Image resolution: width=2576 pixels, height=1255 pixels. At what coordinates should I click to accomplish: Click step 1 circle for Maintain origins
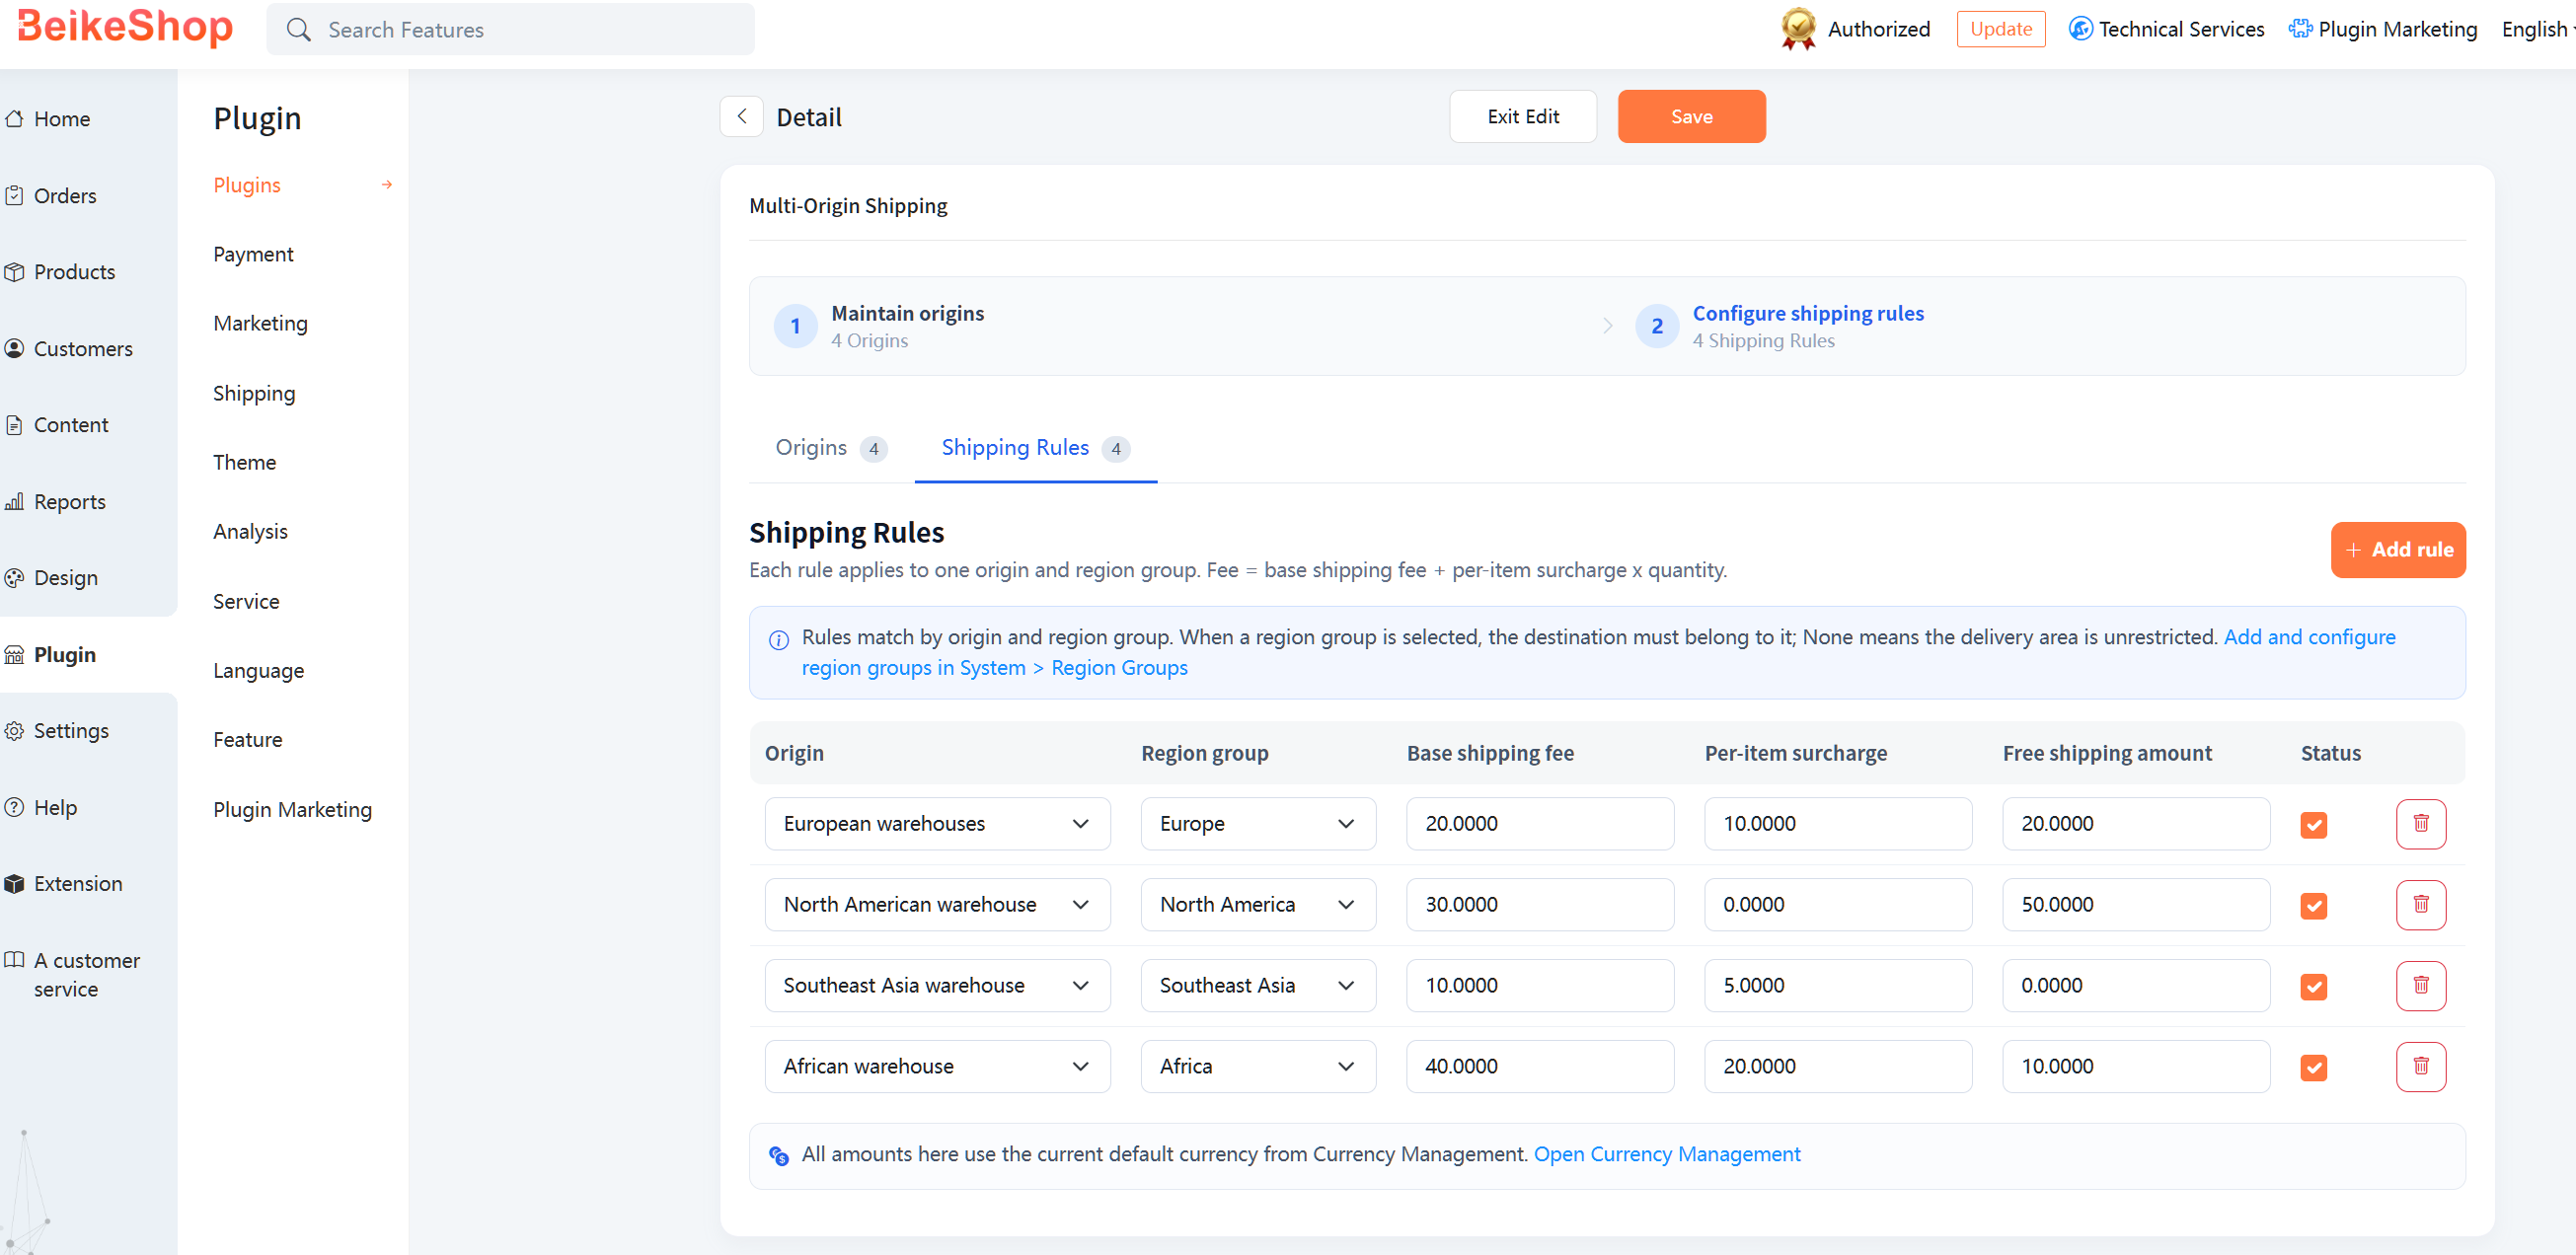click(x=795, y=326)
